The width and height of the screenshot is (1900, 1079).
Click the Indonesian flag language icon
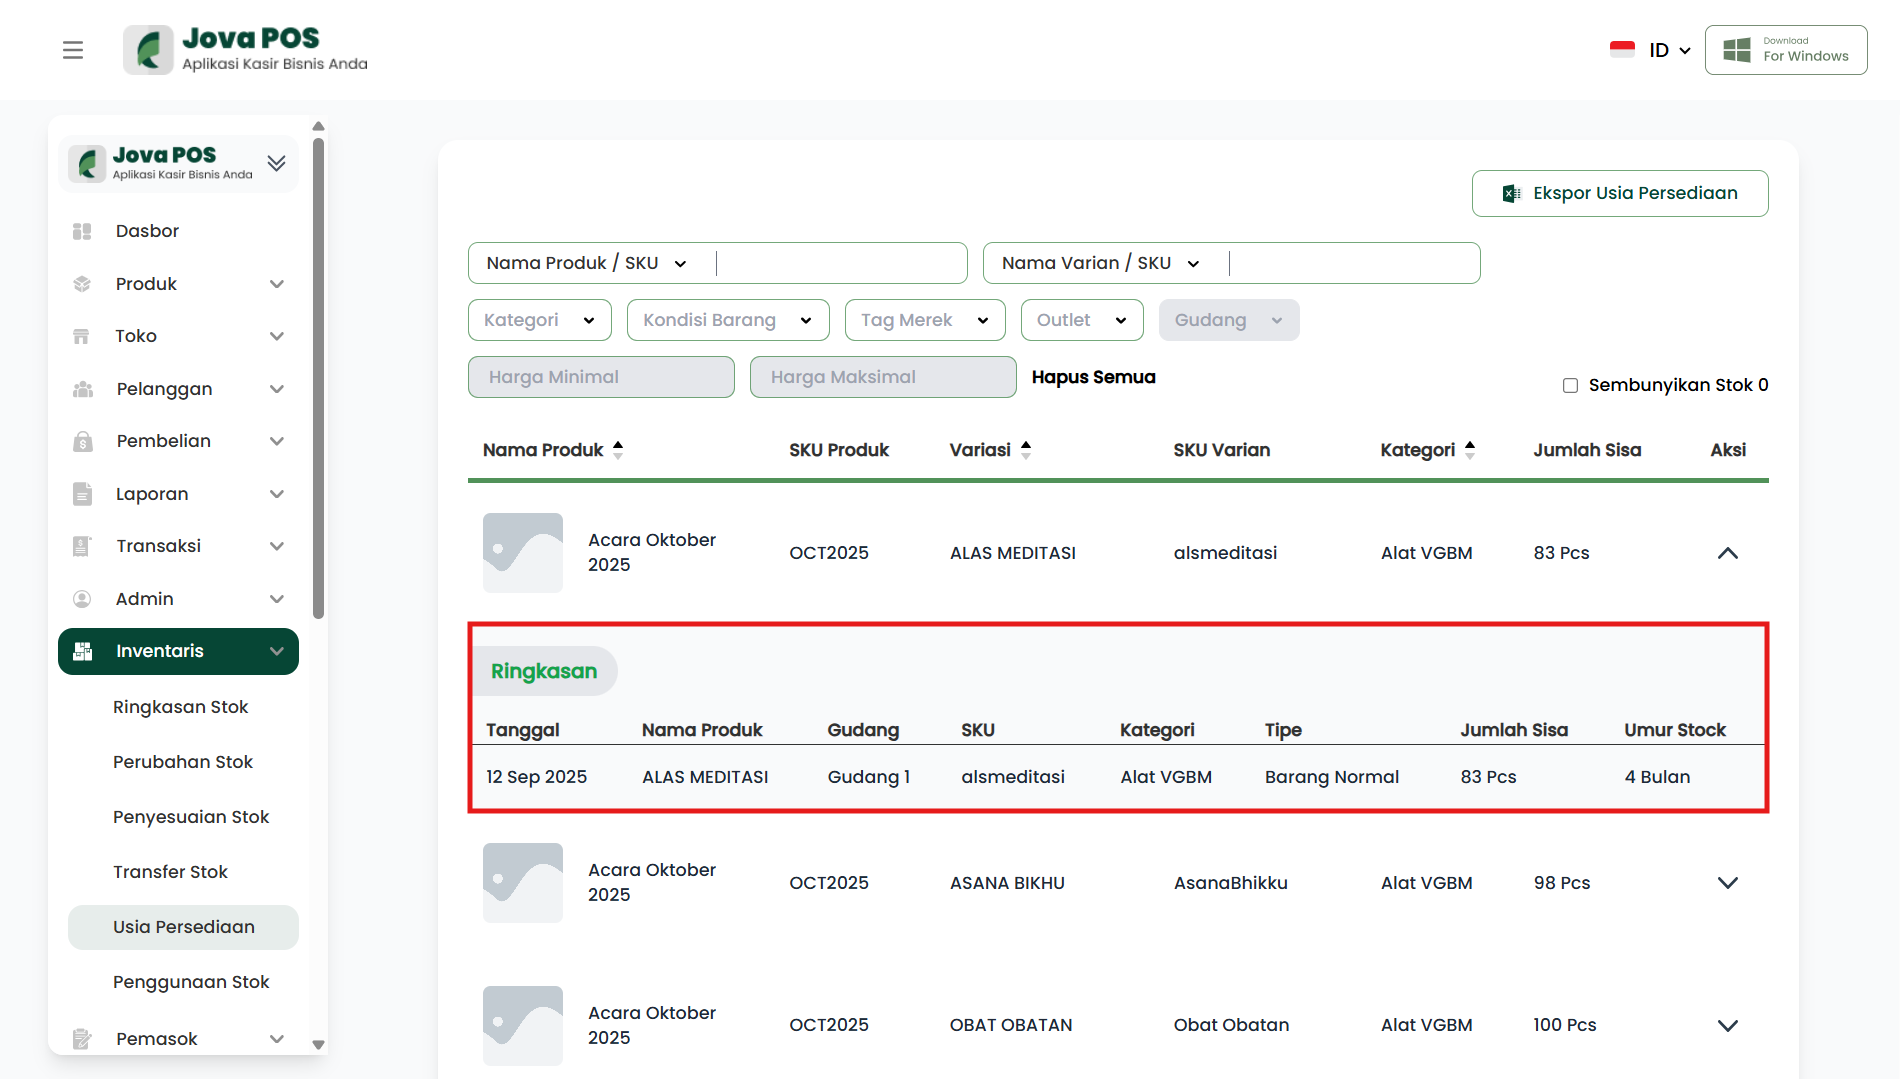point(1622,49)
